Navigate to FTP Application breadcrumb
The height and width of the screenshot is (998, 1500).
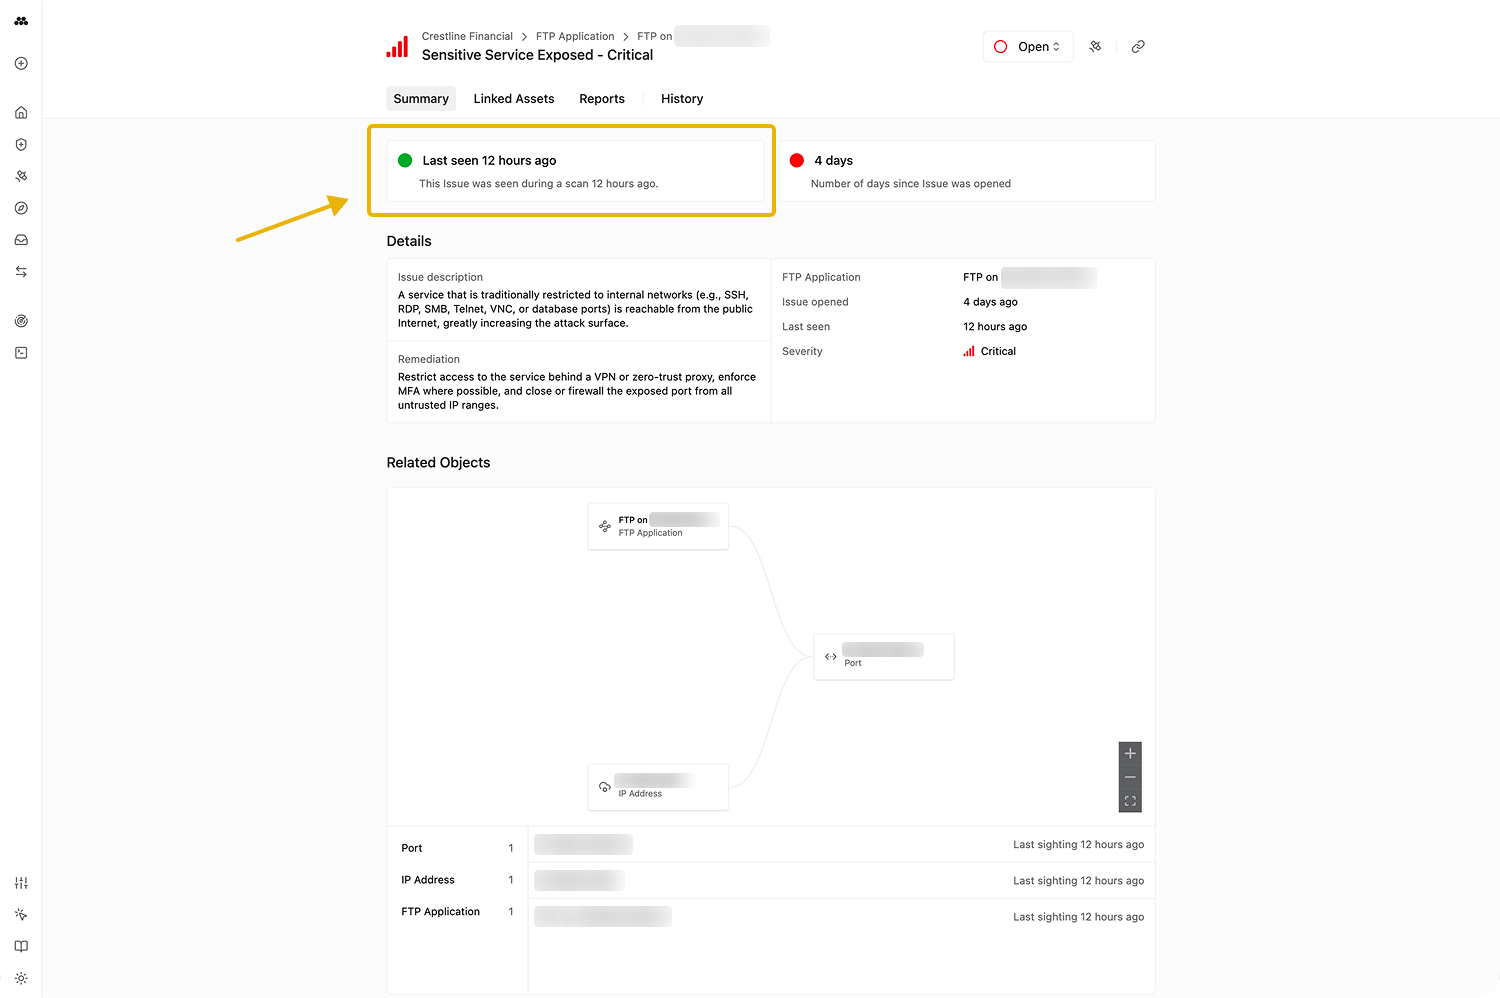point(575,36)
